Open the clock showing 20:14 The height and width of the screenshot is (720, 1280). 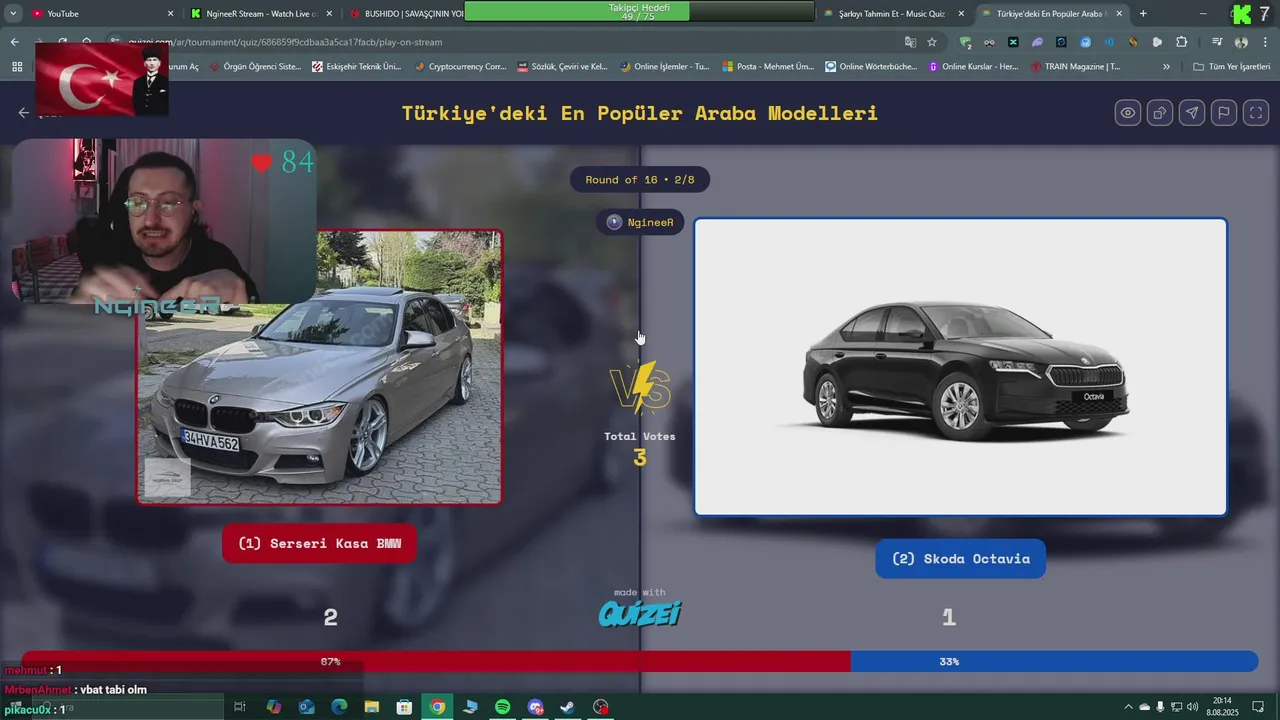click(x=1222, y=707)
